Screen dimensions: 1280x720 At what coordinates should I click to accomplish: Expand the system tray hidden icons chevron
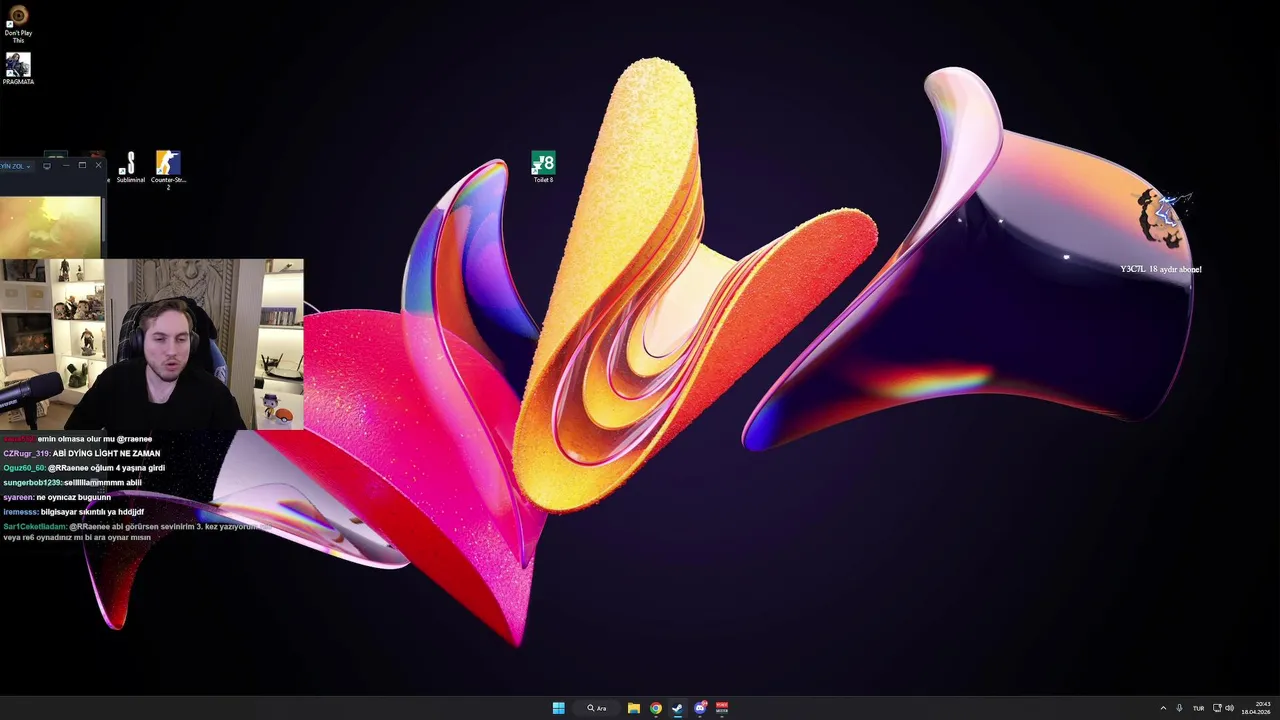click(1163, 708)
